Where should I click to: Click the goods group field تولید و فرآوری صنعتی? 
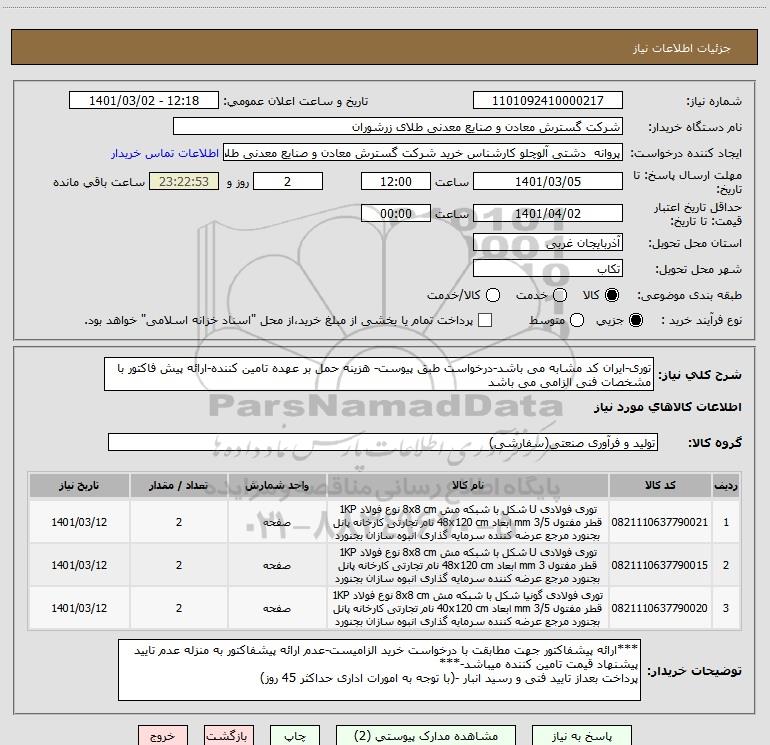(x=383, y=443)
